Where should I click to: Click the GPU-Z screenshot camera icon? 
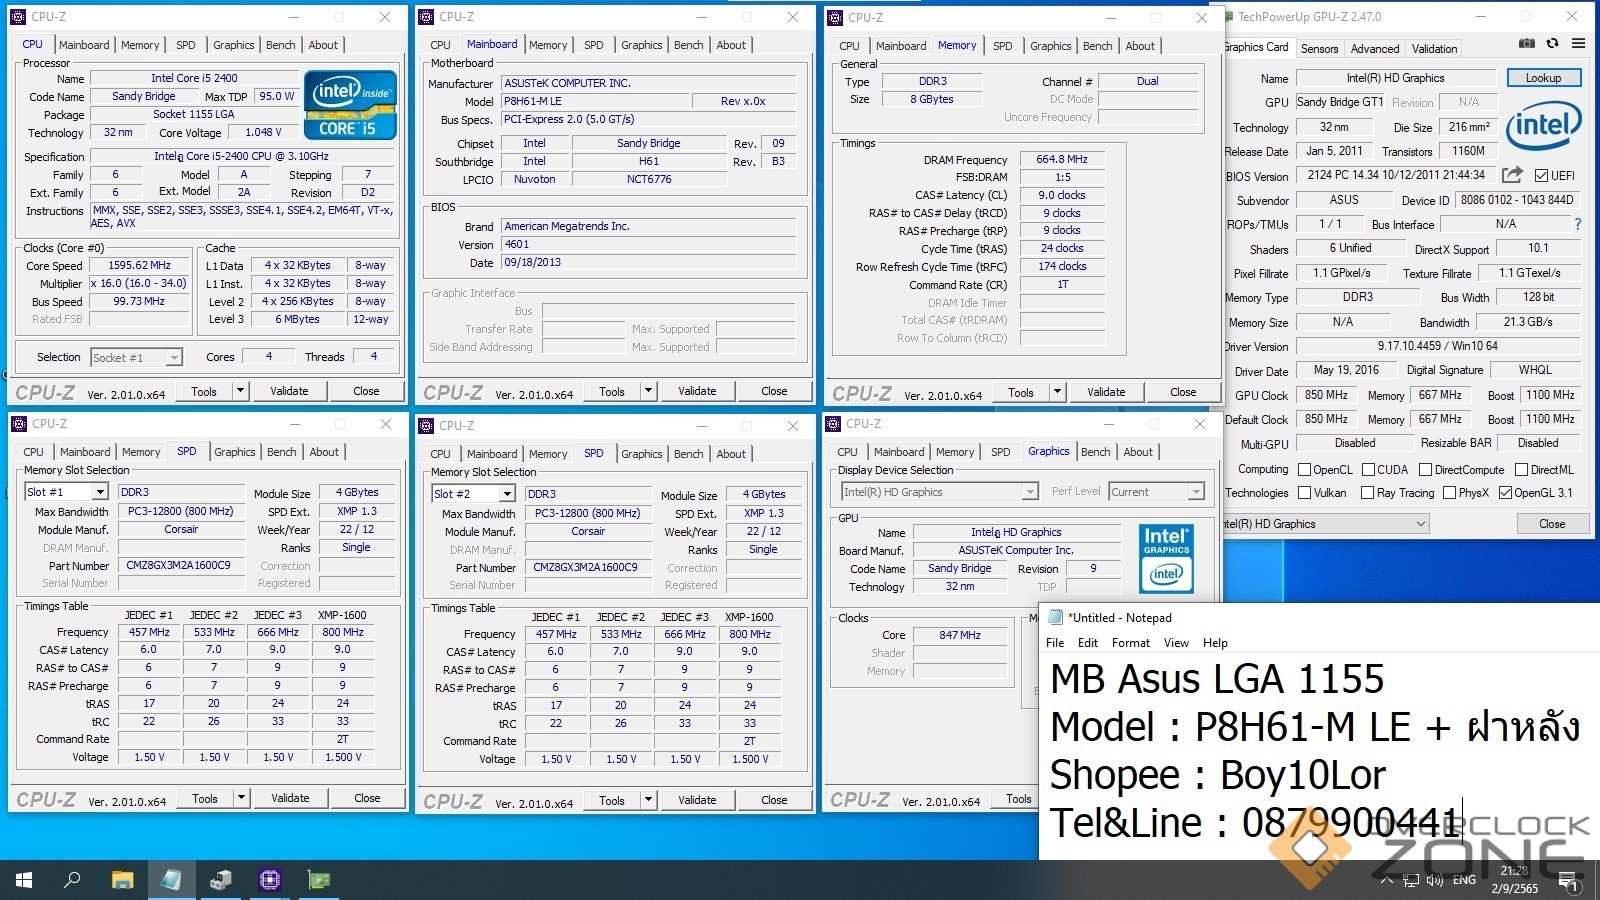(x=1526, y=44)
